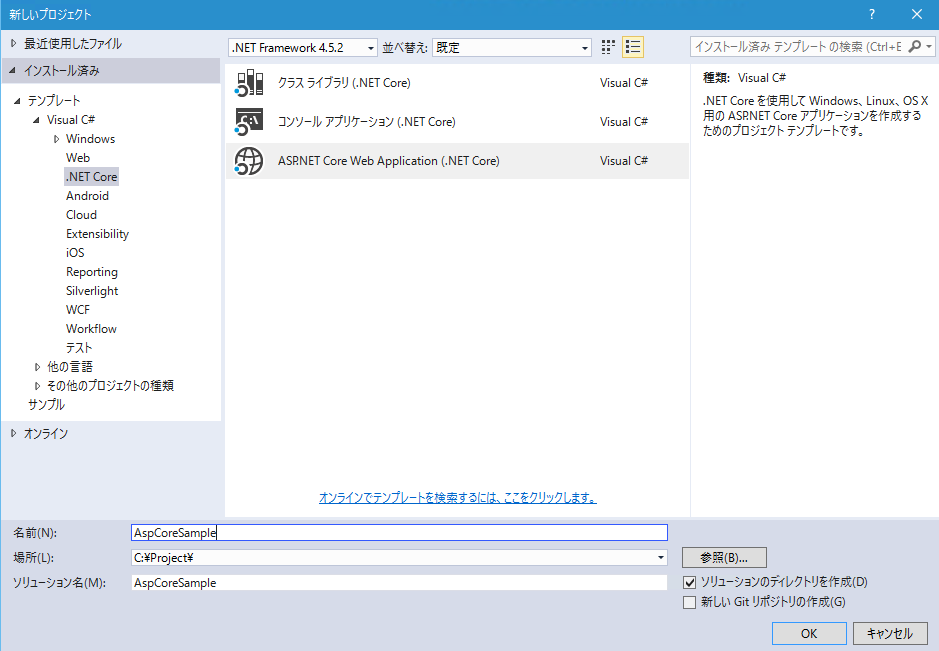The image size is (939, 651).
Task: Open the .NET Framework 4.5.2 version dropdown
Action: point(302,47)
